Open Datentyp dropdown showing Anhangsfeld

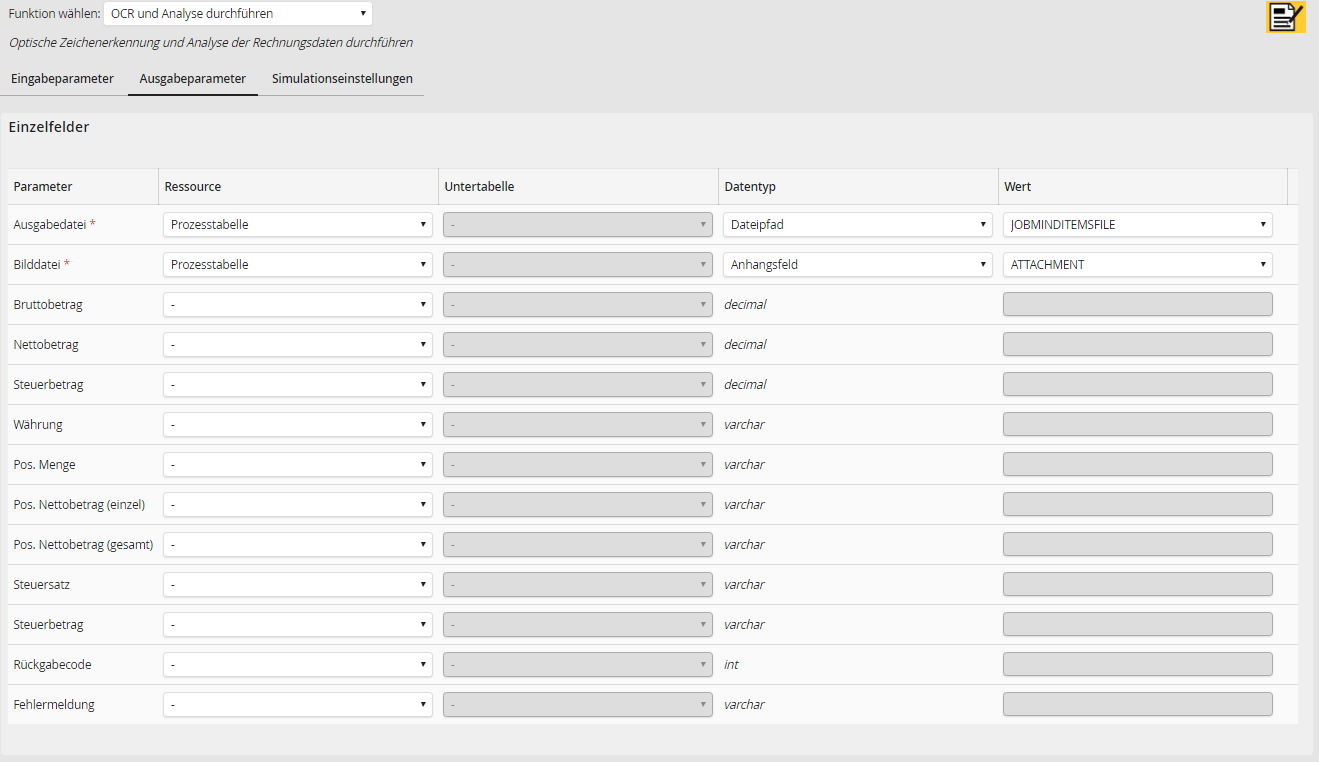[x=858, y=265]
